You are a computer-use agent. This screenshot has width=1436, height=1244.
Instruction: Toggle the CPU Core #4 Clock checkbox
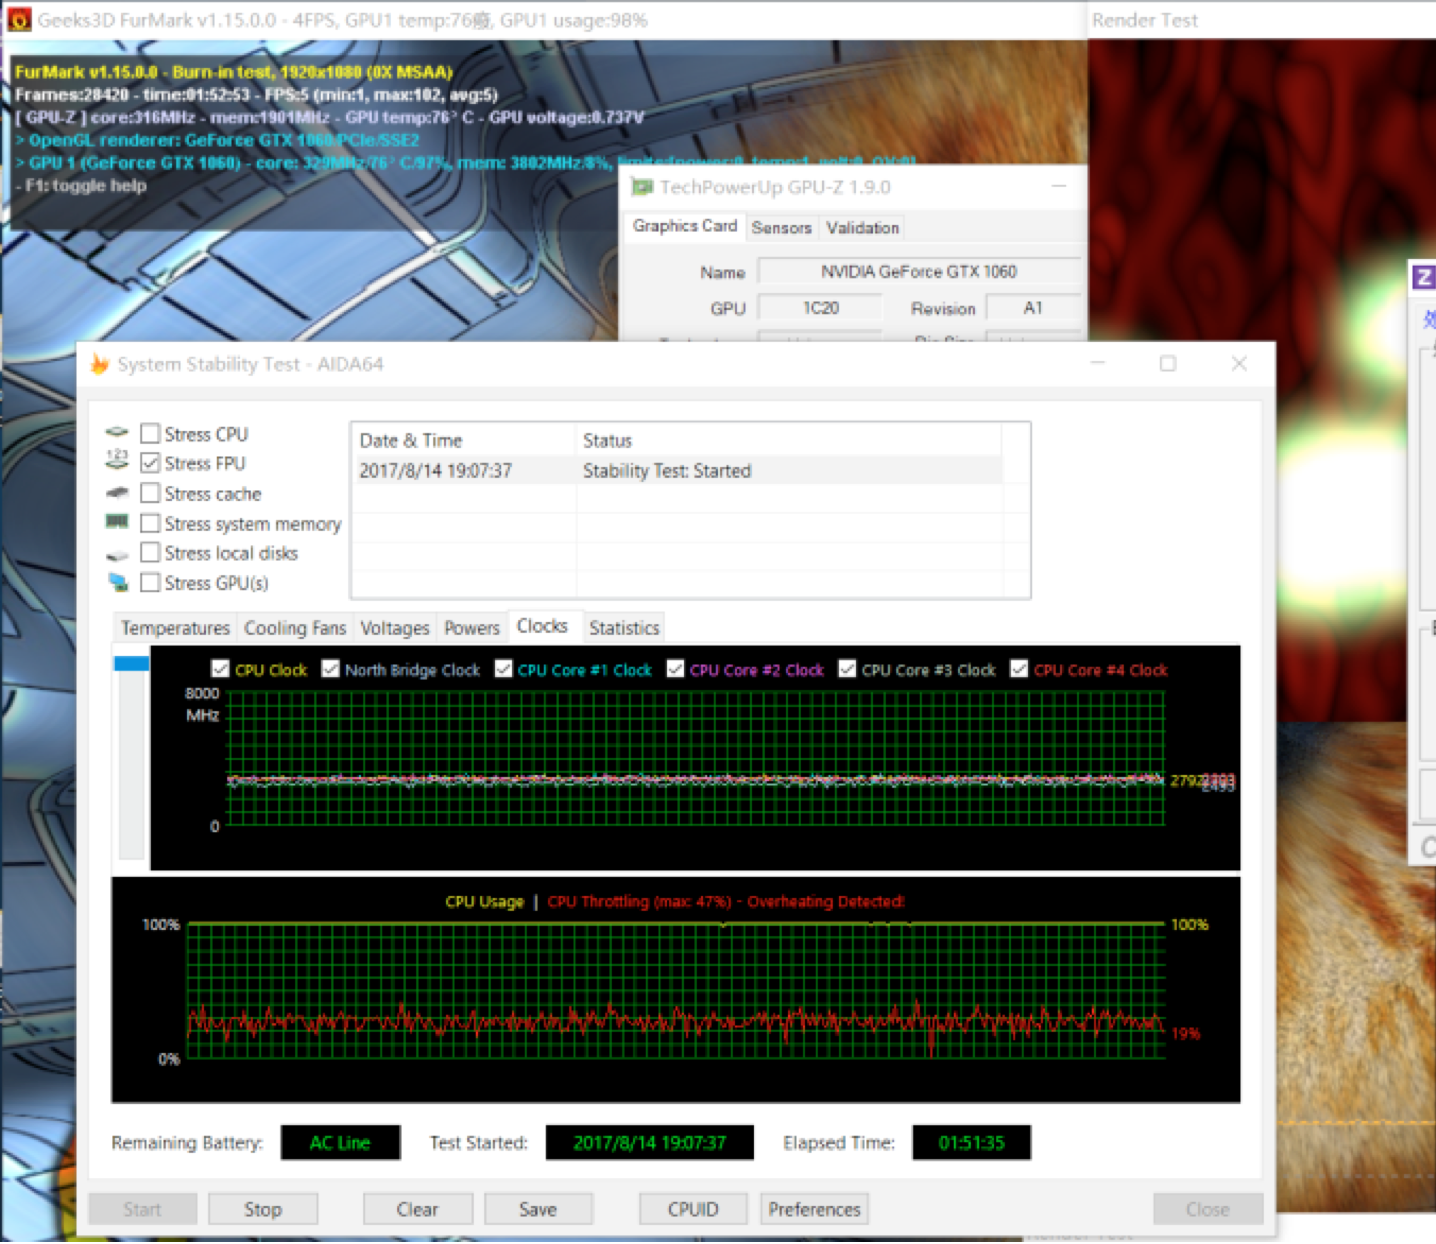click(1019, 669)
